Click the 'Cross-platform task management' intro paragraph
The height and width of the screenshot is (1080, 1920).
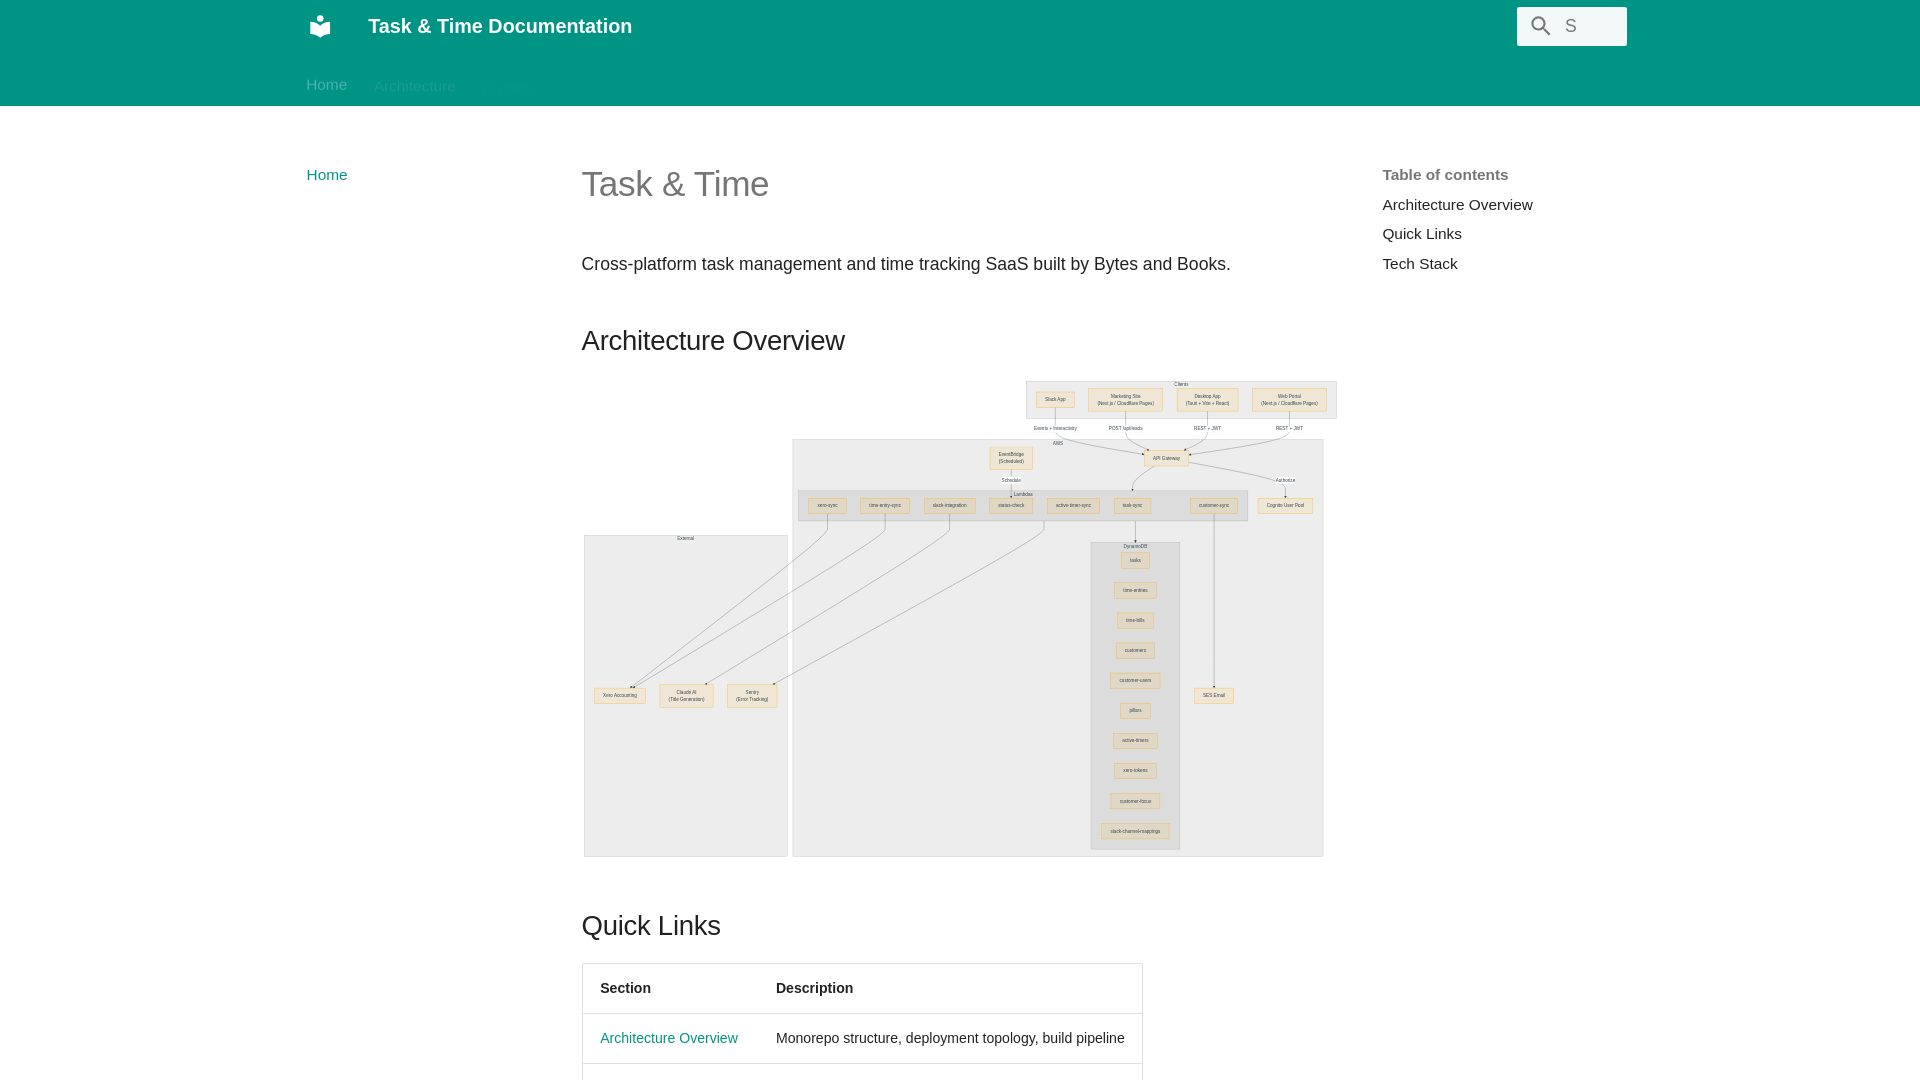[x=906, y=264]
